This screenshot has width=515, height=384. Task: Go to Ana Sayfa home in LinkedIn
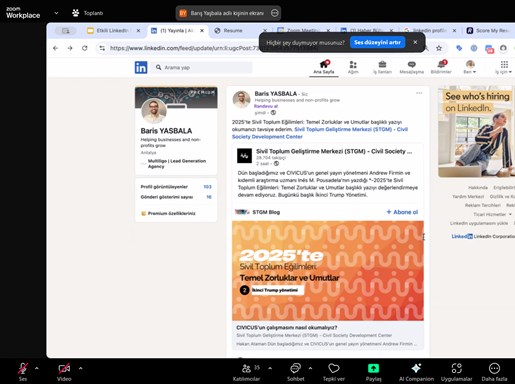[324, 67]
